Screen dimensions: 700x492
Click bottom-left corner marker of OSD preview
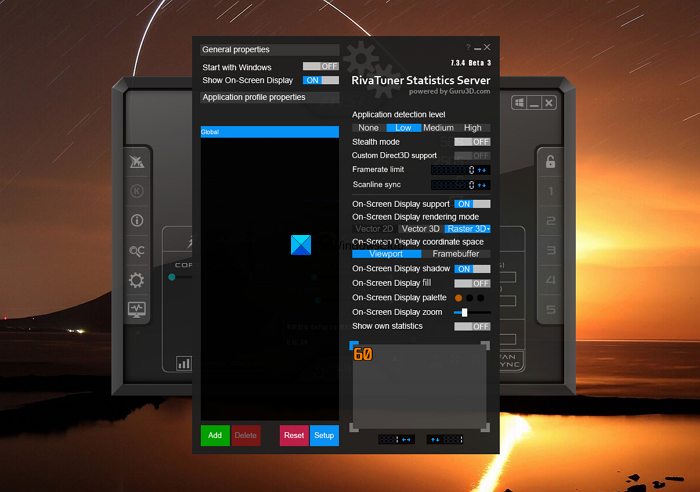354,428
